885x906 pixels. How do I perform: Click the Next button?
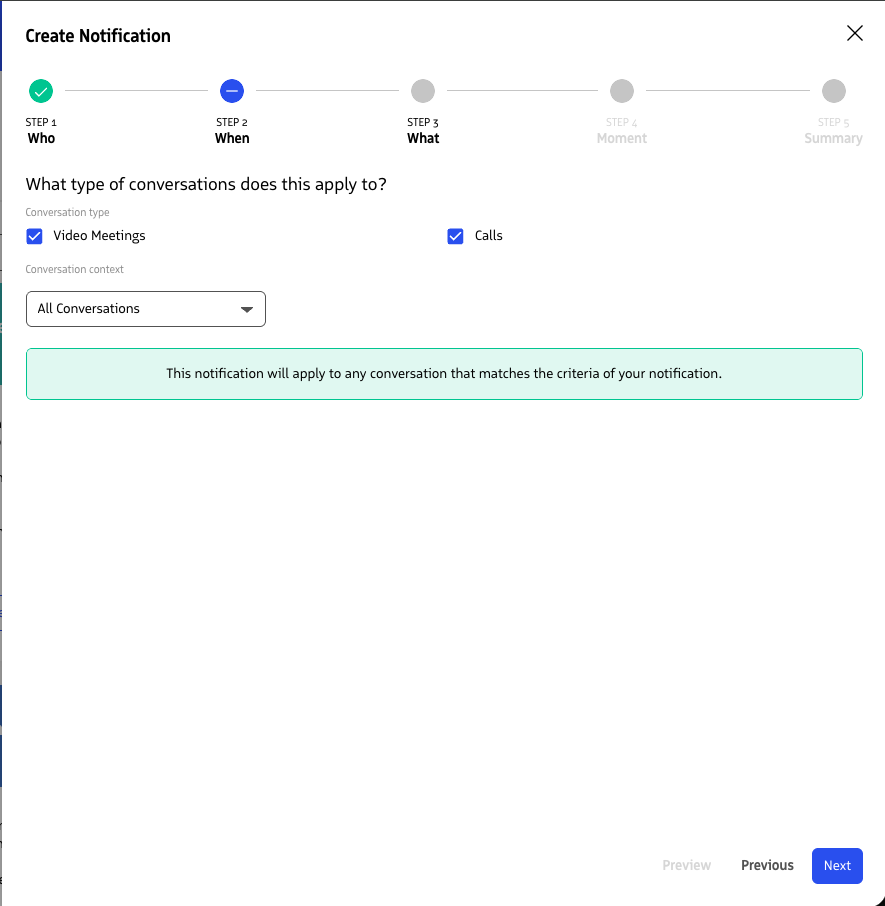tap(837, 866)
